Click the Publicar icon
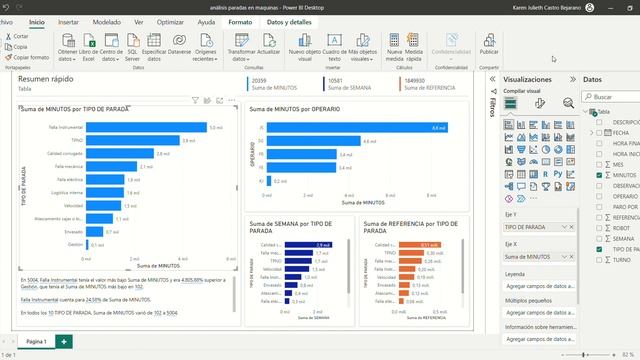 [489, 41]
